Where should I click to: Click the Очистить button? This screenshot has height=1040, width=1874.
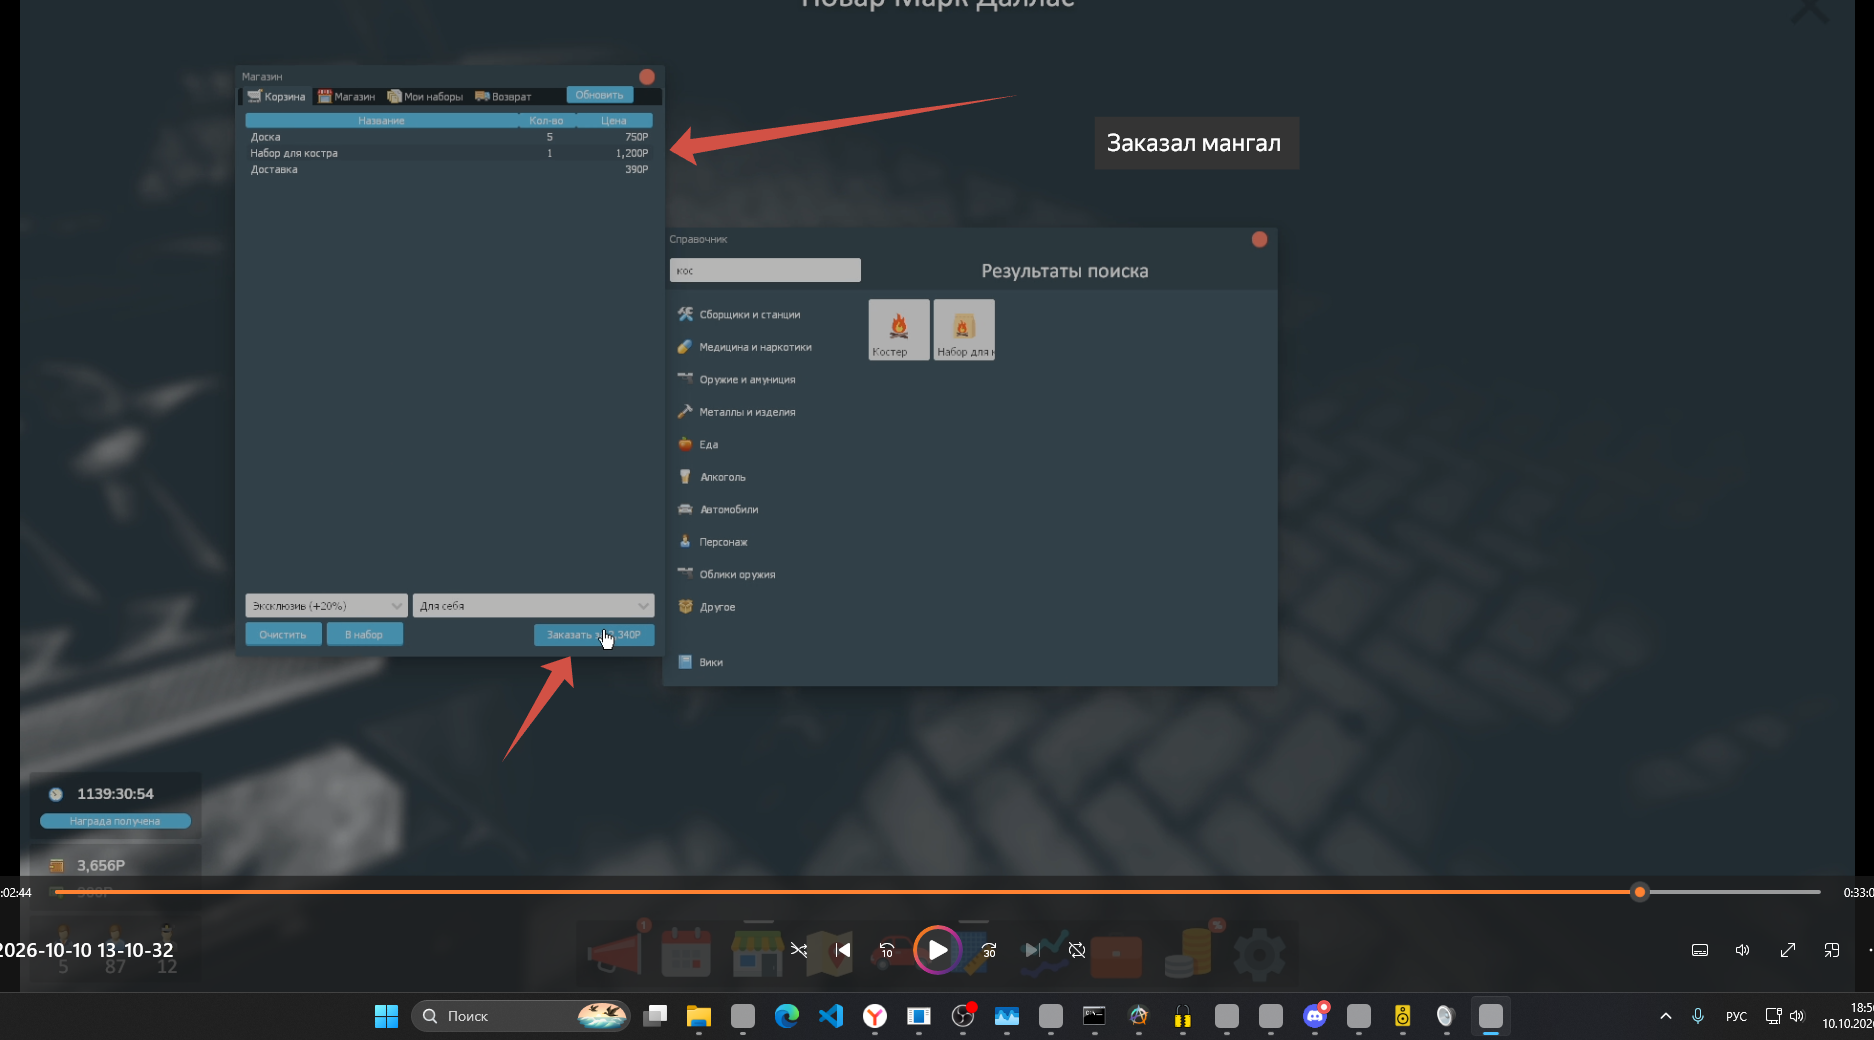[283, 634]
